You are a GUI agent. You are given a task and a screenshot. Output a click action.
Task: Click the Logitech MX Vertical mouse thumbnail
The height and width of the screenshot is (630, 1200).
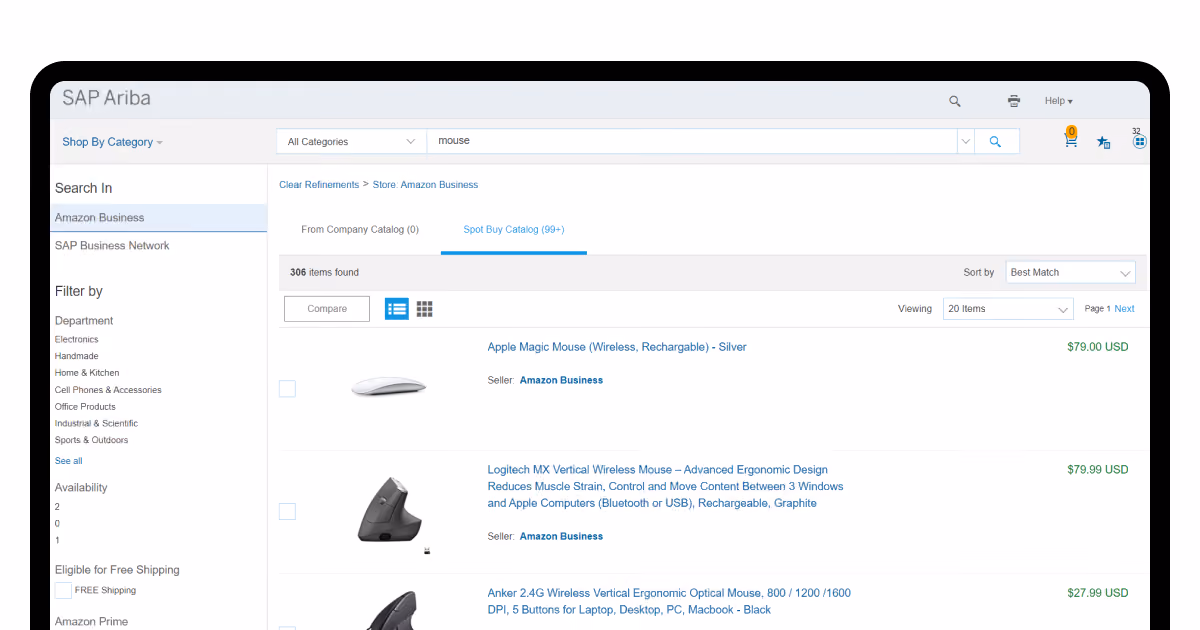tap(391, 512)
